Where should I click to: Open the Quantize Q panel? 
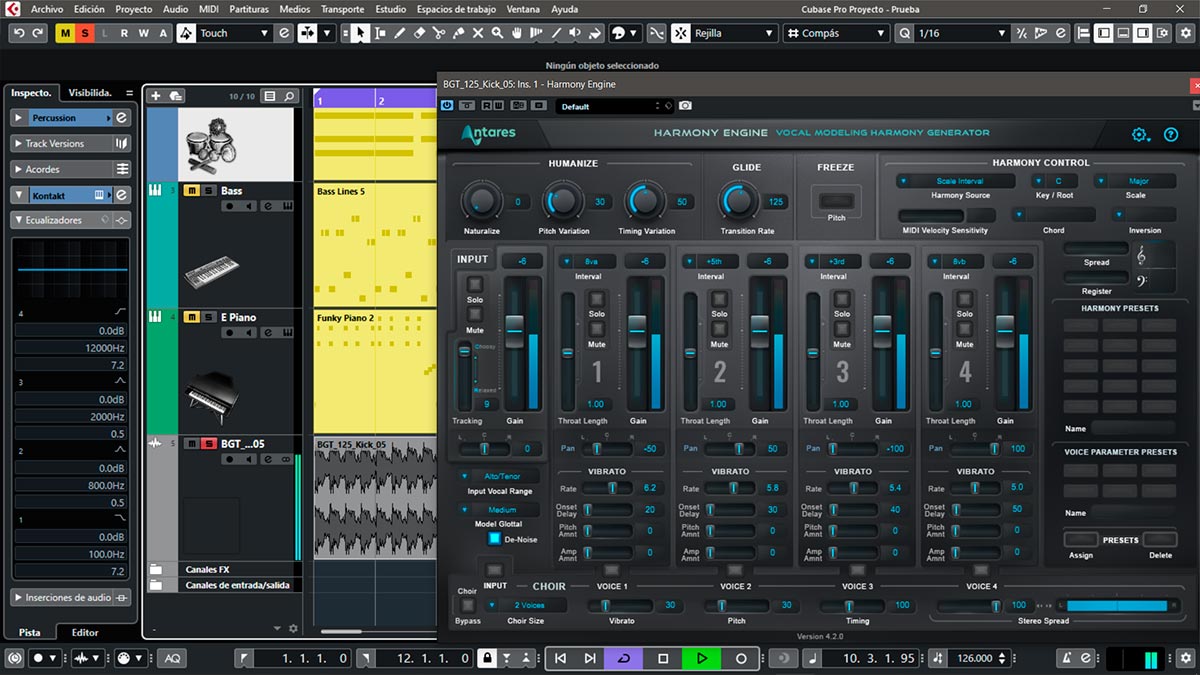904,33
